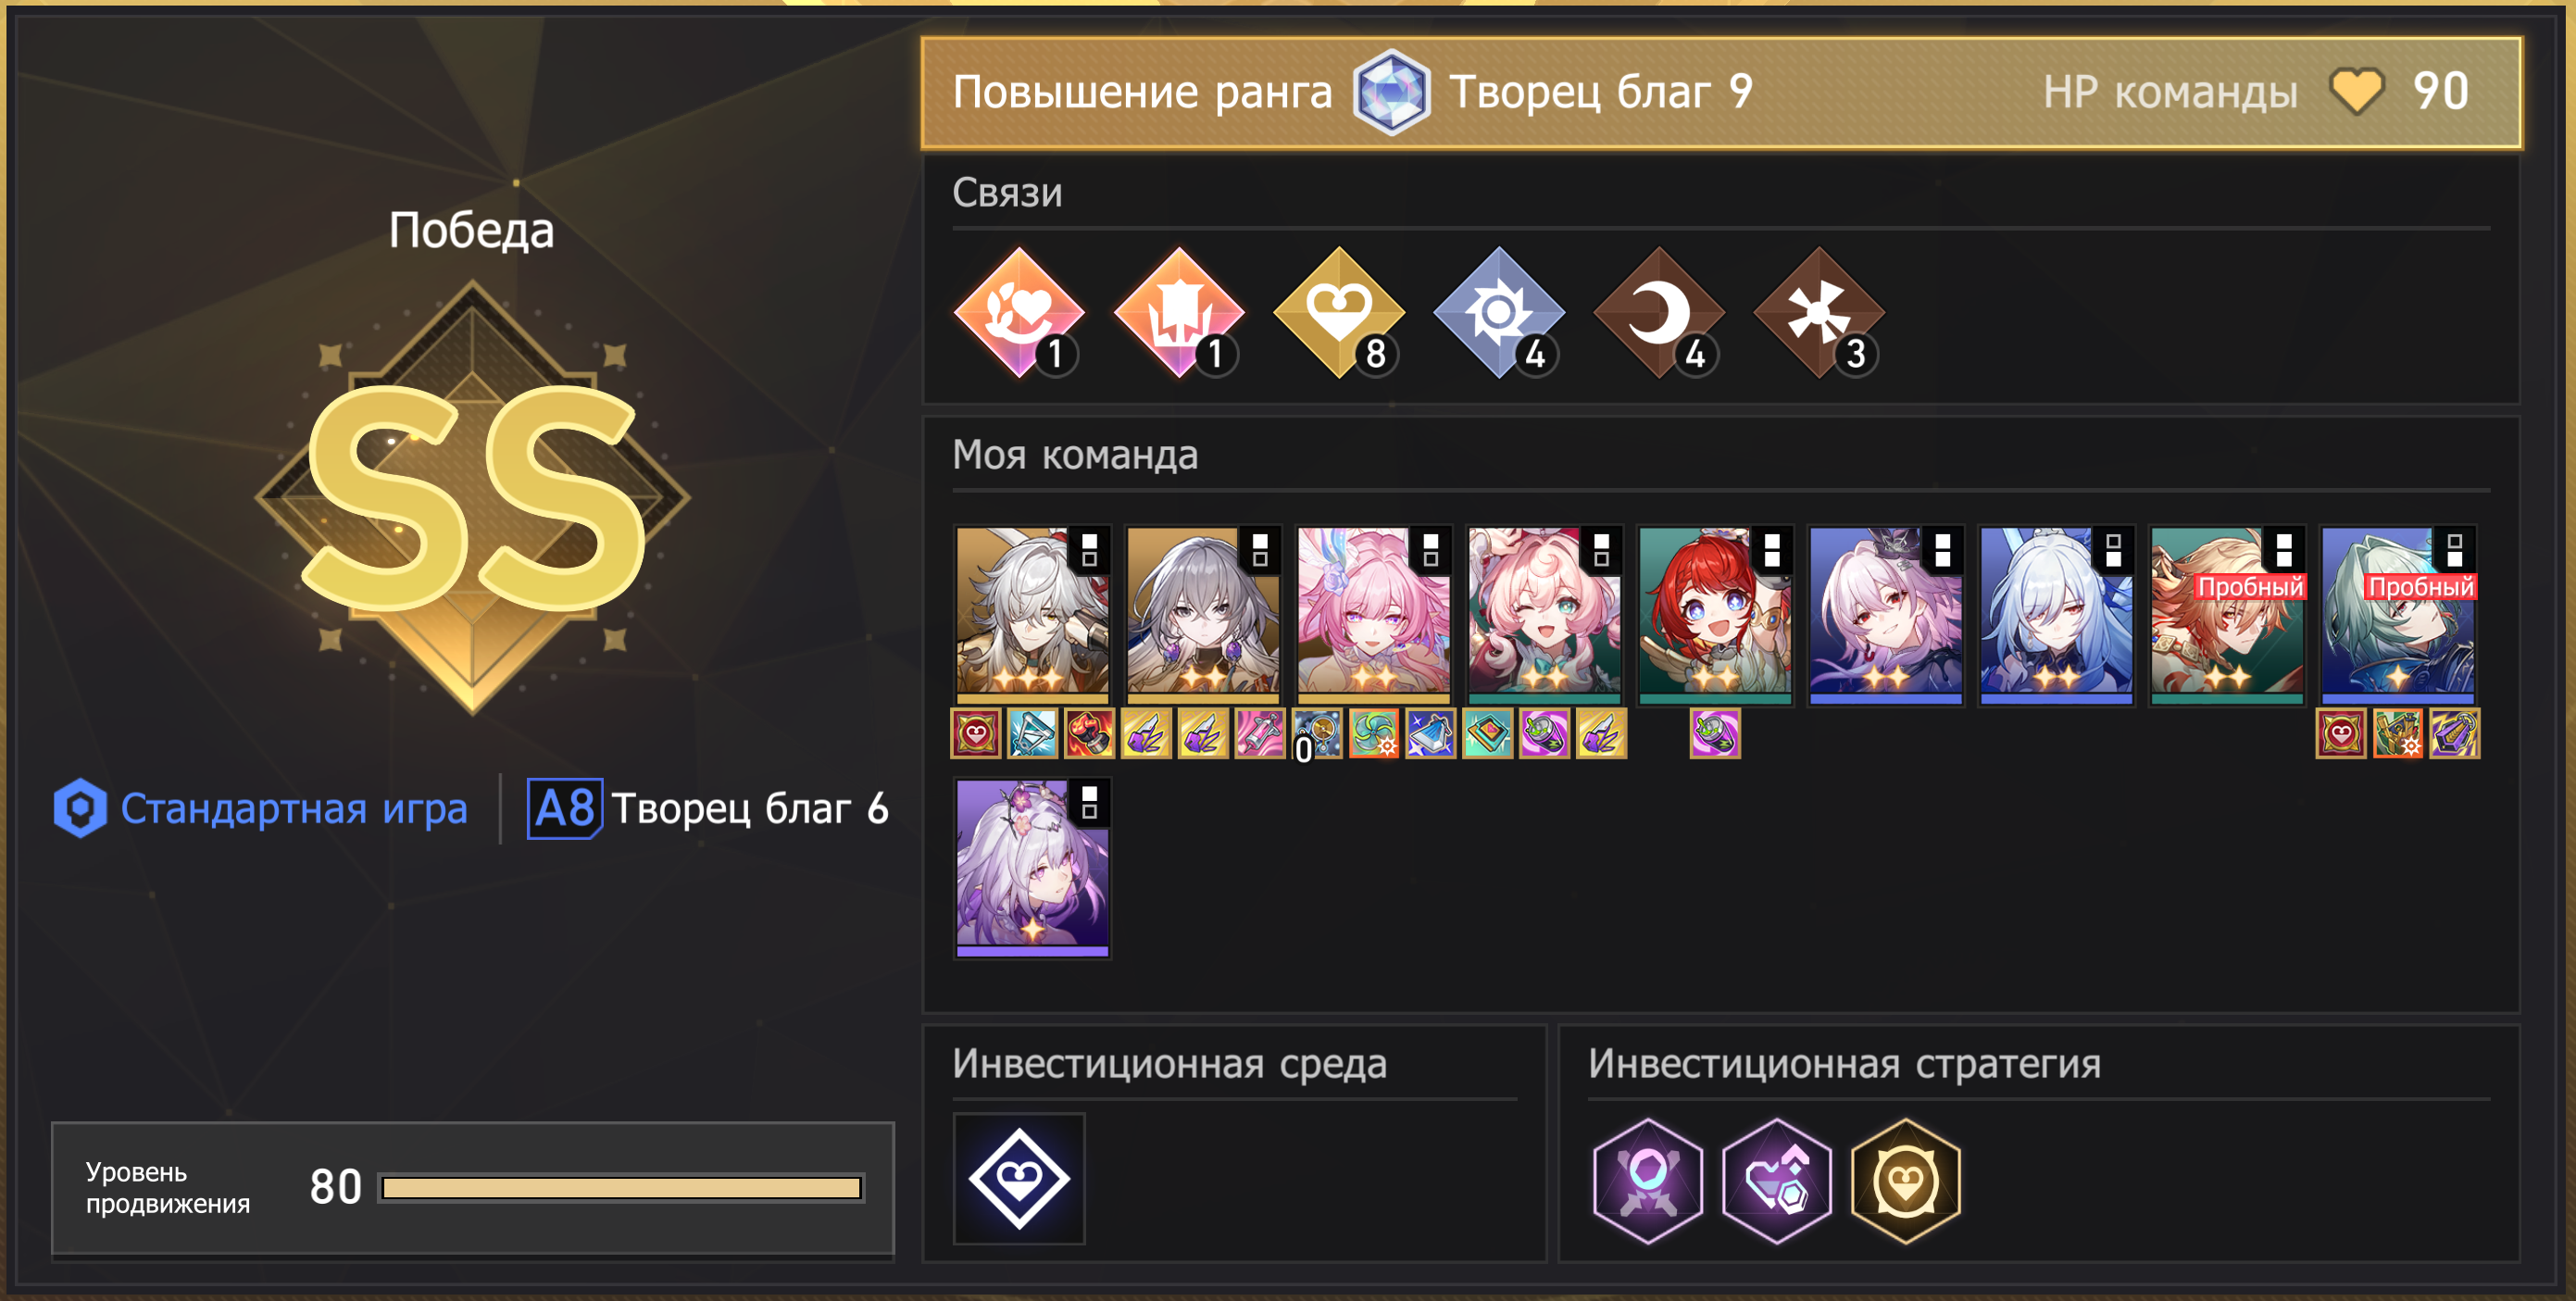
Task: Click the purple potion item under red-haired character
Action: pos(1715,733)
